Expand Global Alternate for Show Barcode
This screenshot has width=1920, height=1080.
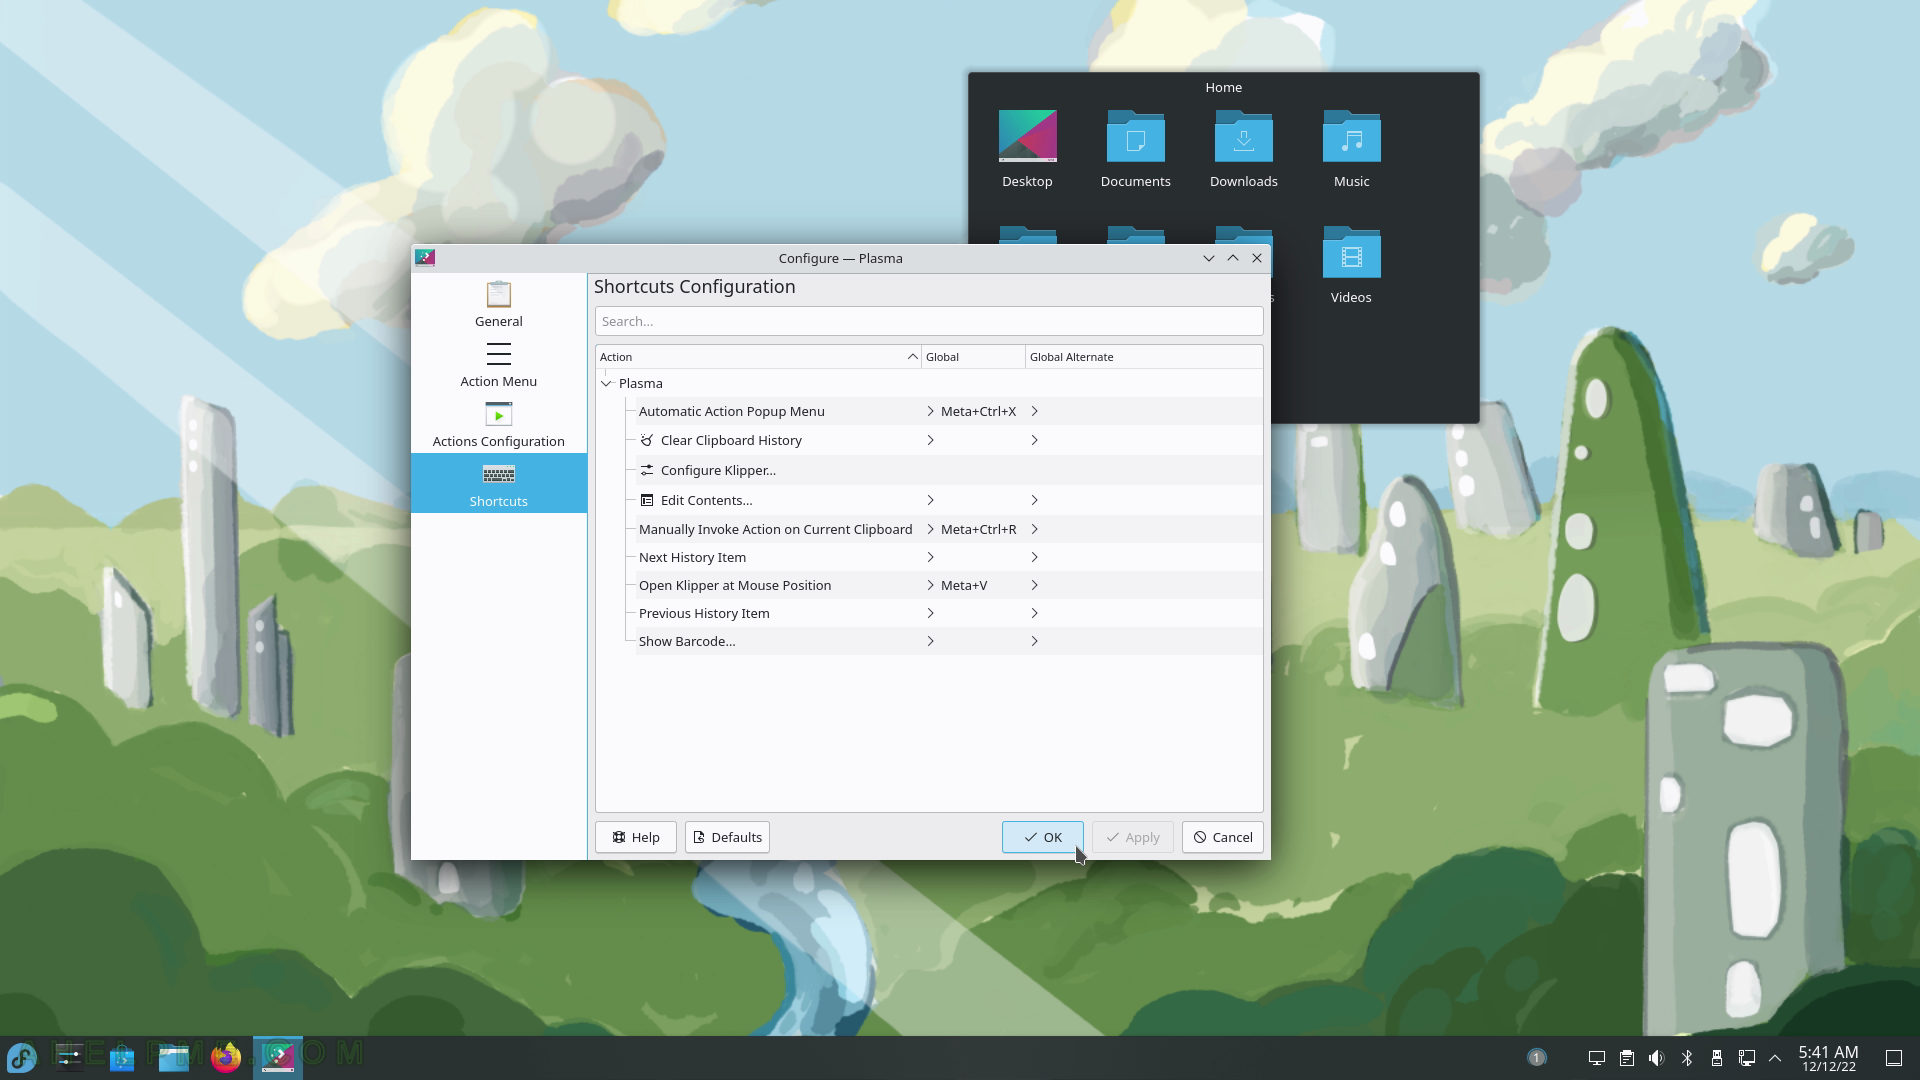click(1034, 641)
